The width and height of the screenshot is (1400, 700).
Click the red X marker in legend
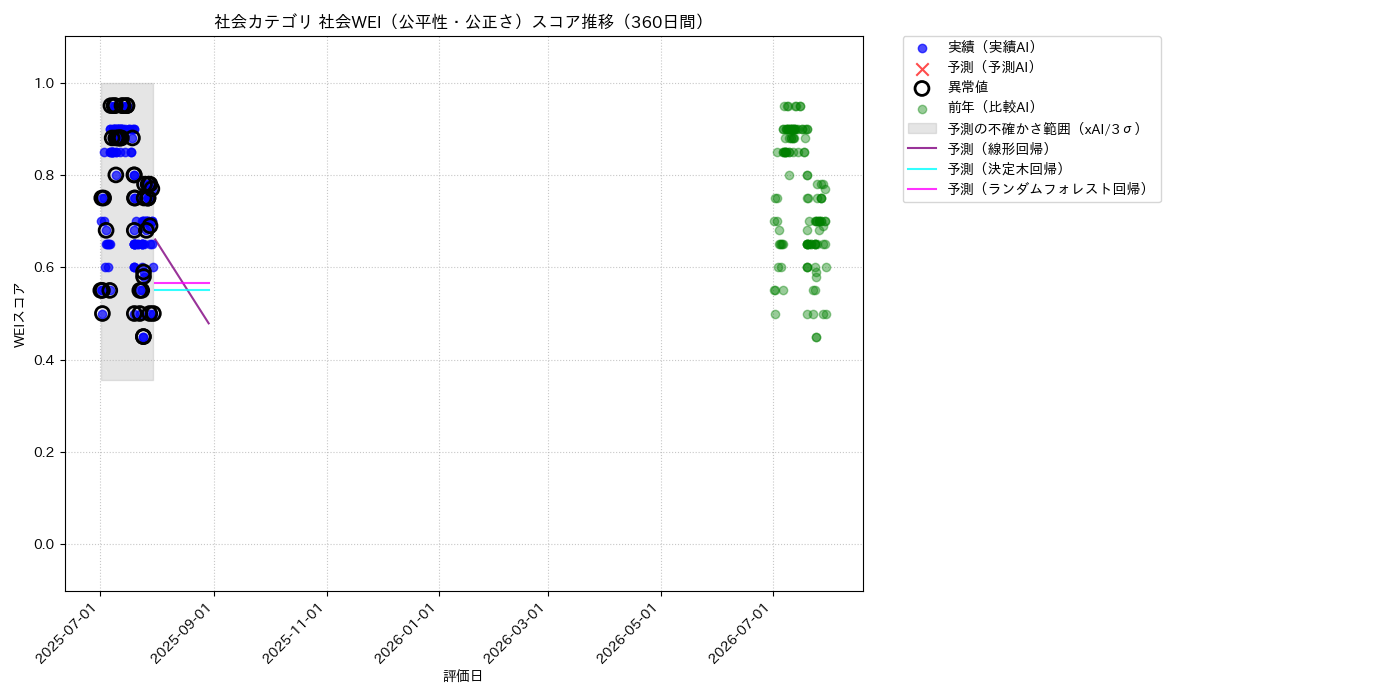(922, 68)
